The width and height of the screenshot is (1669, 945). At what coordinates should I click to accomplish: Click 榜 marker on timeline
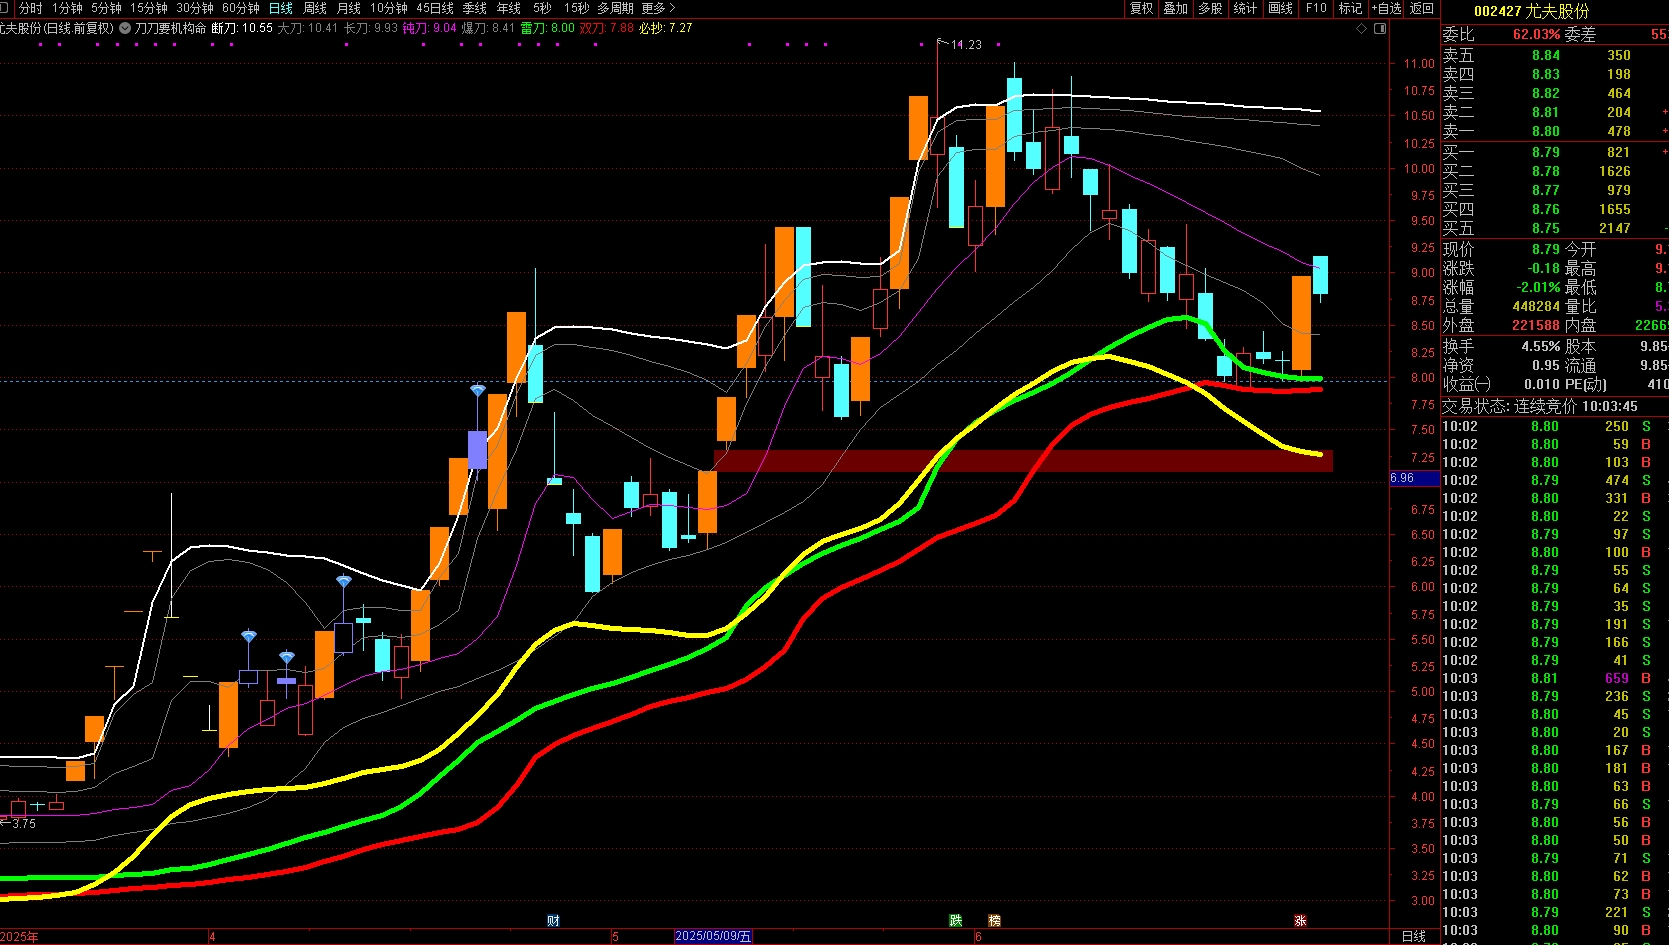pos(994,920)
